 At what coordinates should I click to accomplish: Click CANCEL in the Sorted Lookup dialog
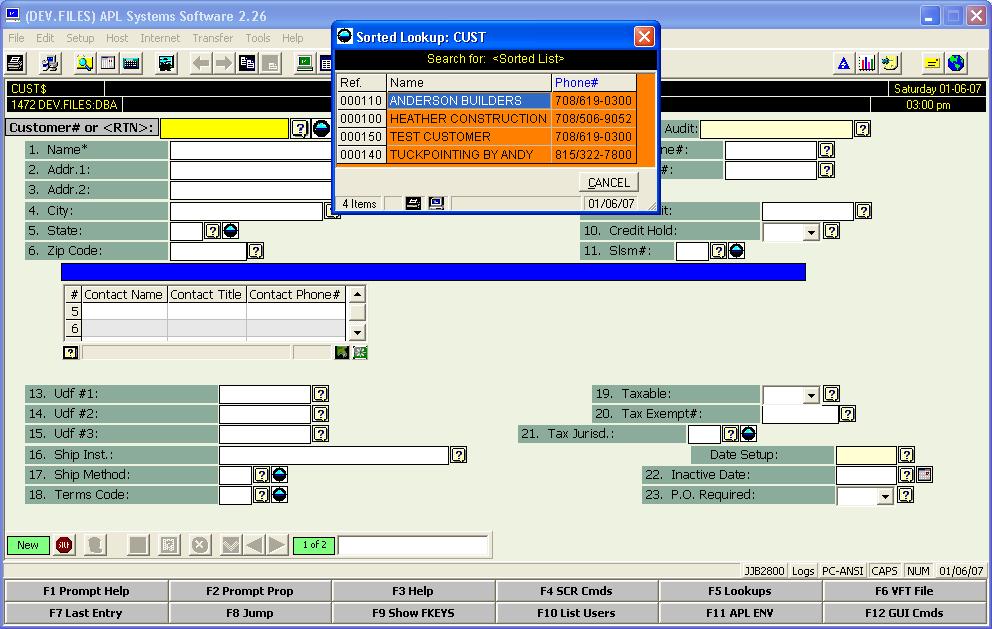(609, 182)
